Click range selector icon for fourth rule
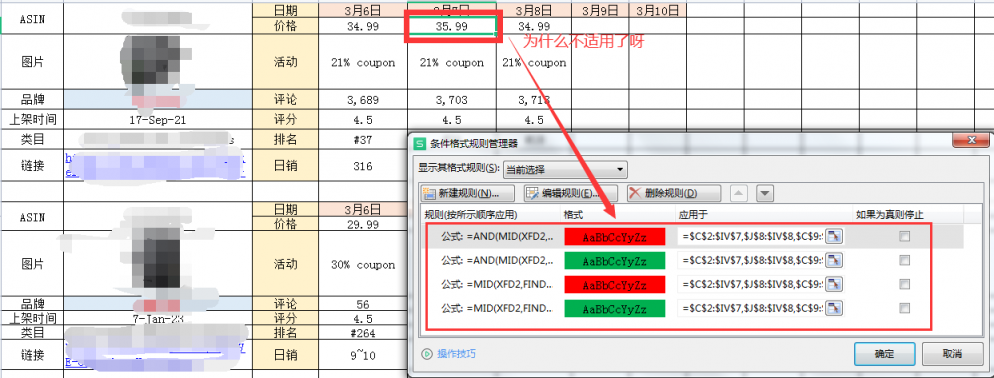The image size is (994, 378). (x=835, y=308)
